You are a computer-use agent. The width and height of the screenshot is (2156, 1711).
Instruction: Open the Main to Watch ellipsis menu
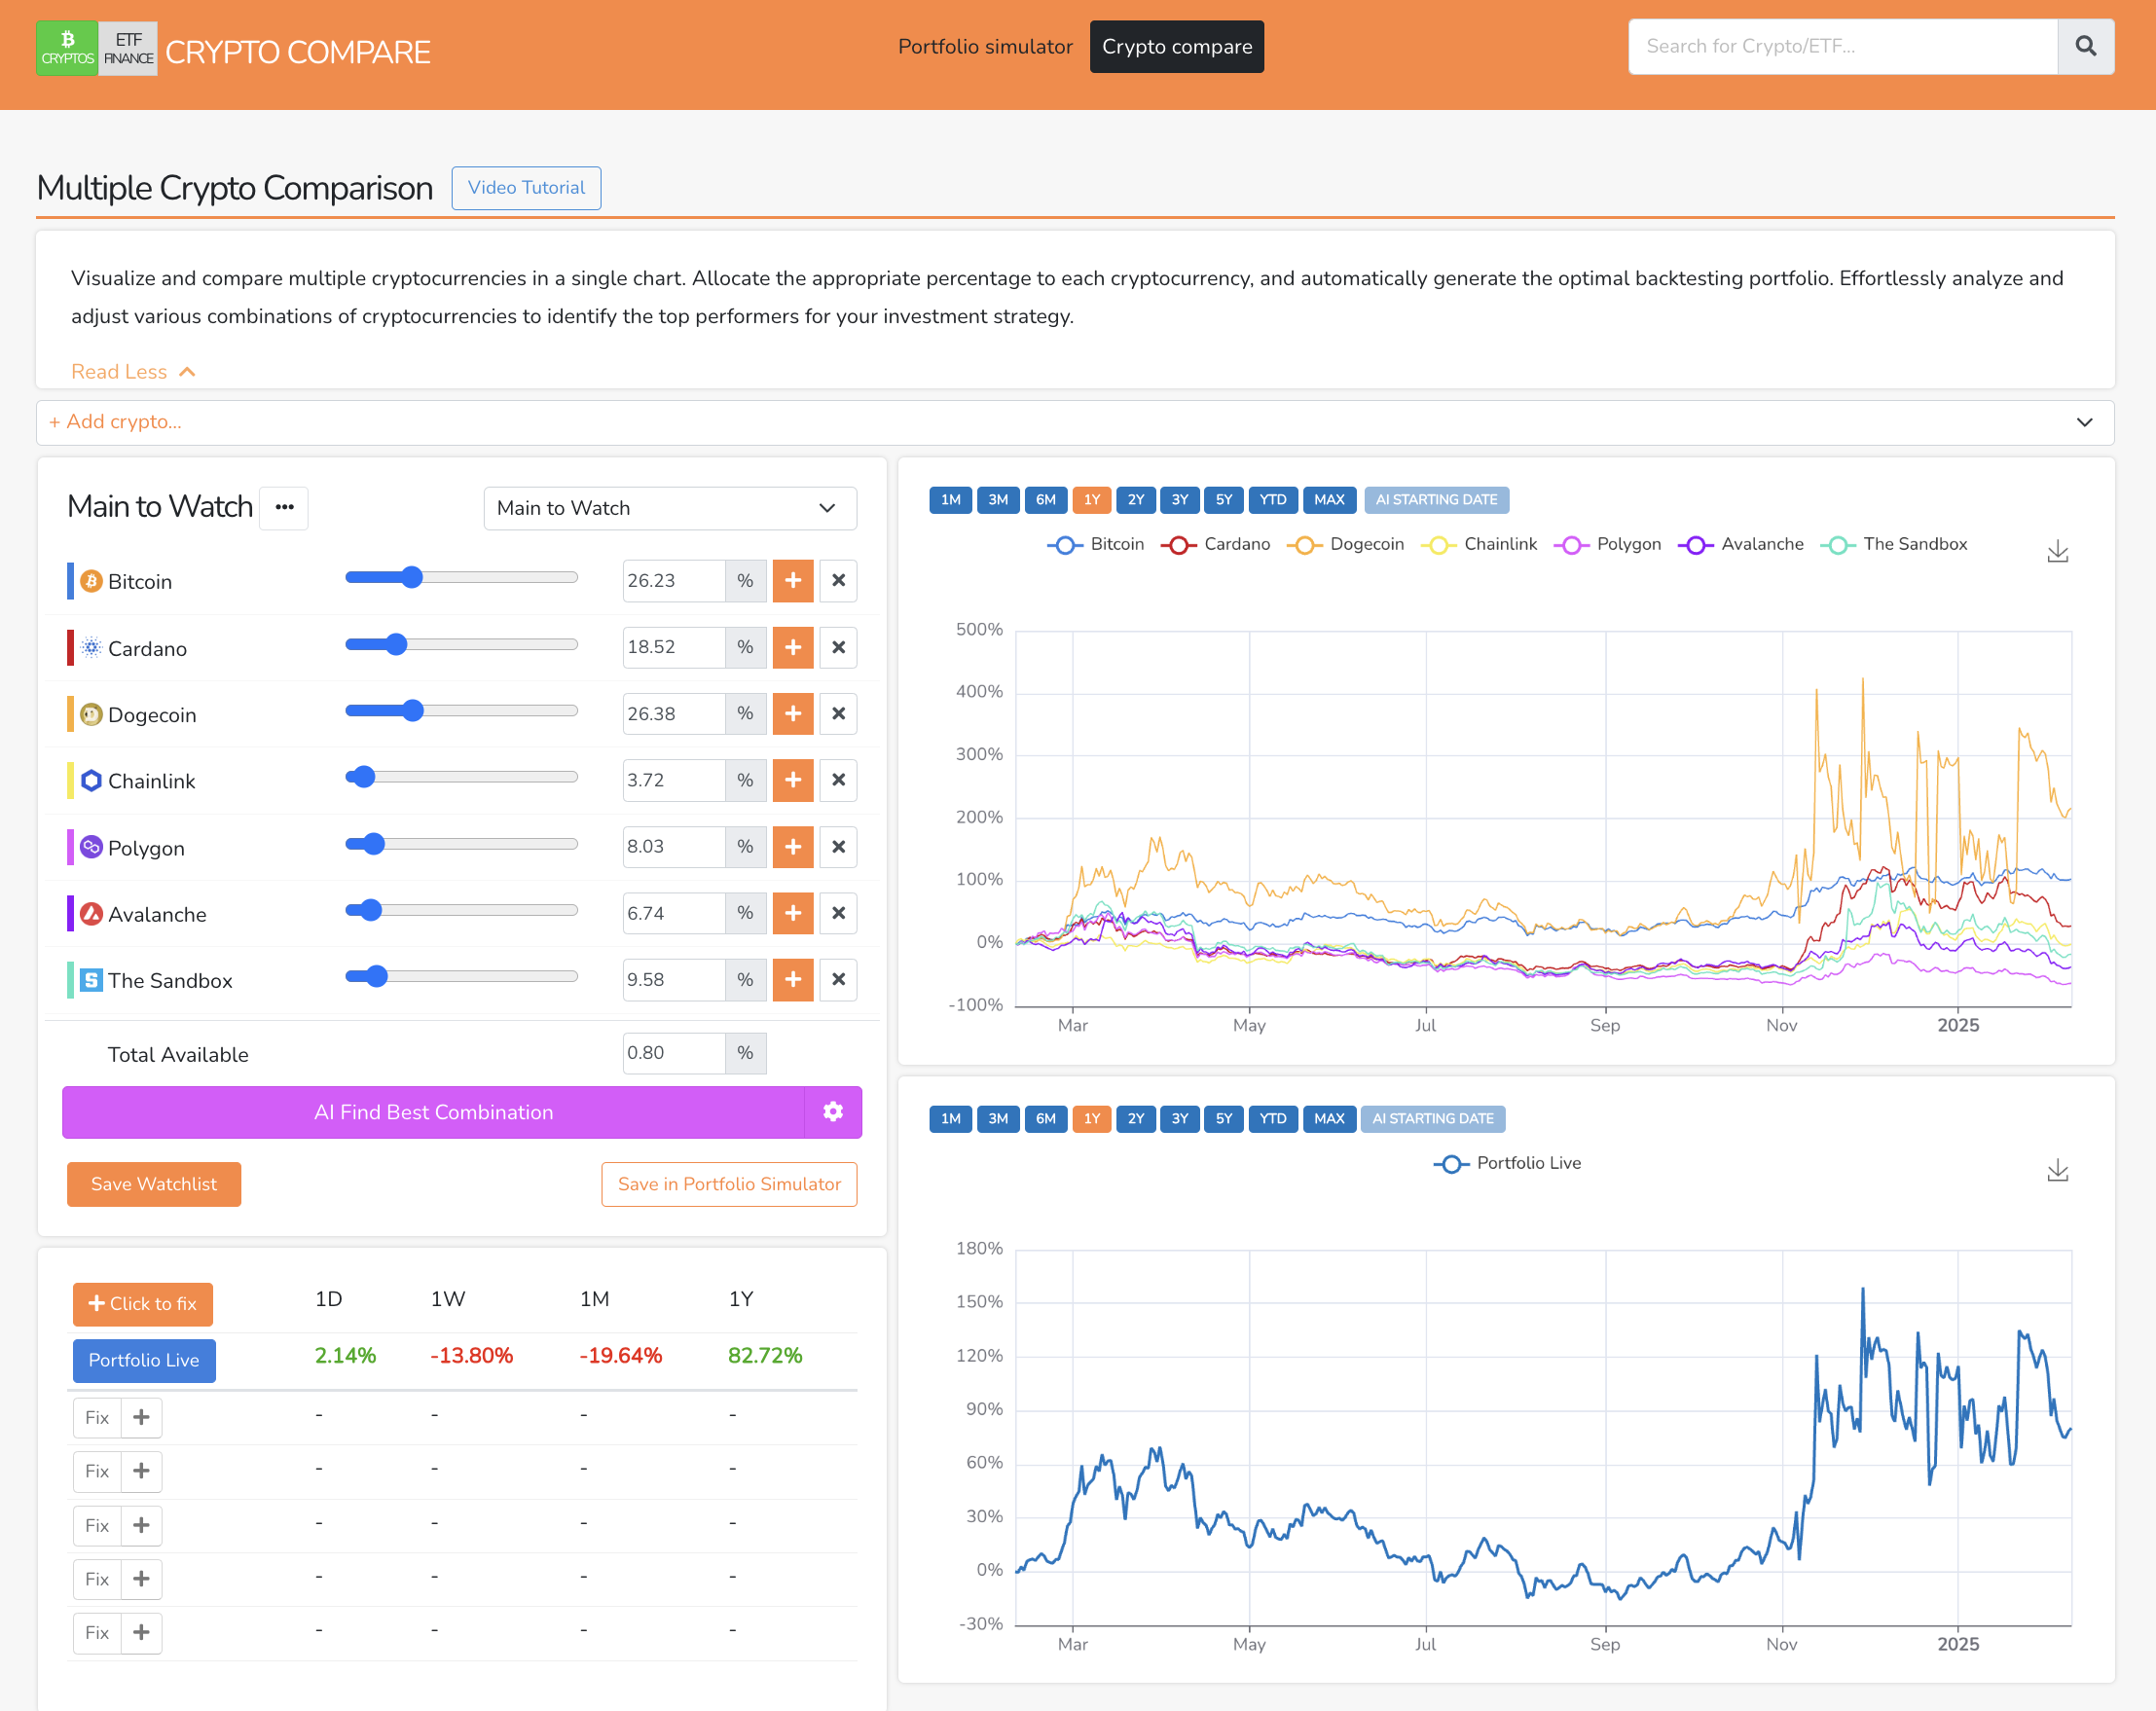click(284, 507)
